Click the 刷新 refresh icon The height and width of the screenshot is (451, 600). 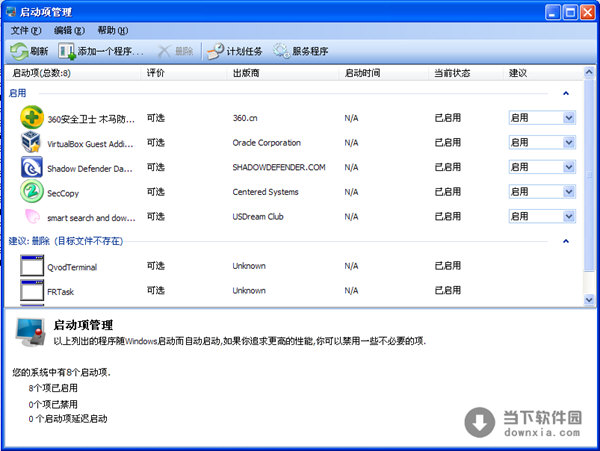coord(18,51)
